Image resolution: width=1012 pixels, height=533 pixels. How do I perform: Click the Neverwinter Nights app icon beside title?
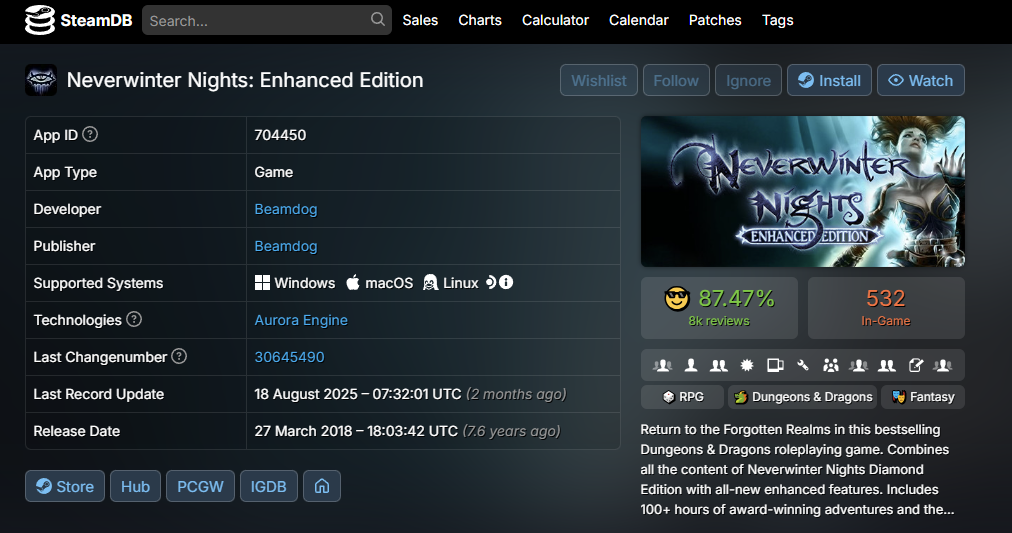coord(41,81)
